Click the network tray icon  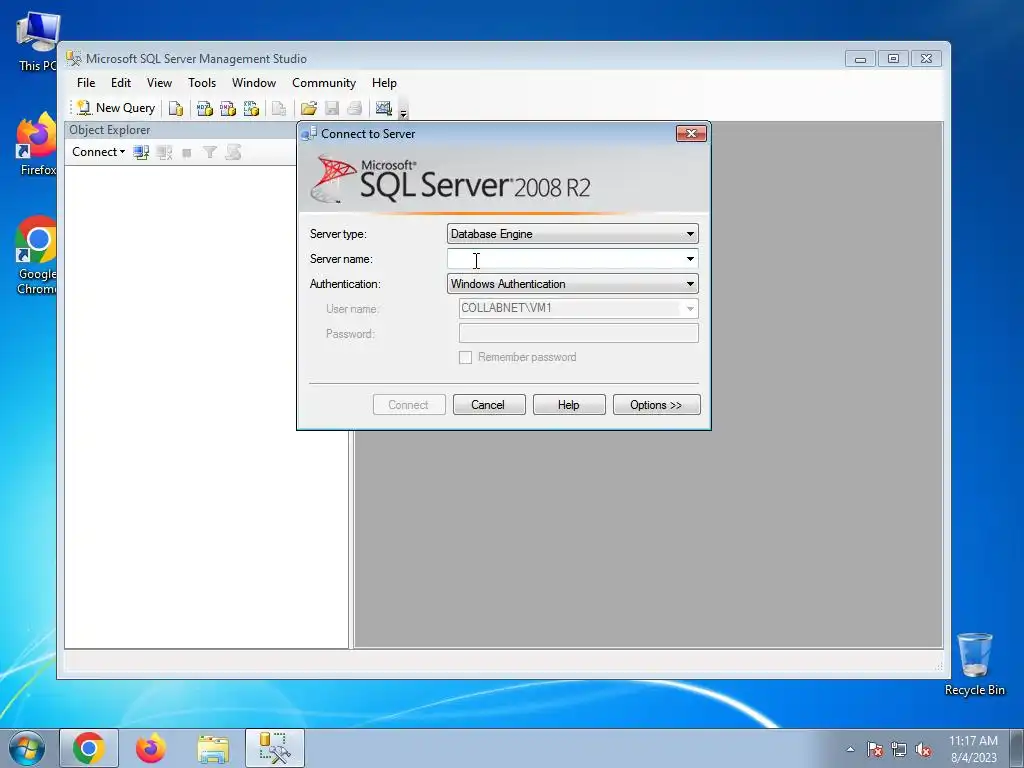tap(899, 750)
